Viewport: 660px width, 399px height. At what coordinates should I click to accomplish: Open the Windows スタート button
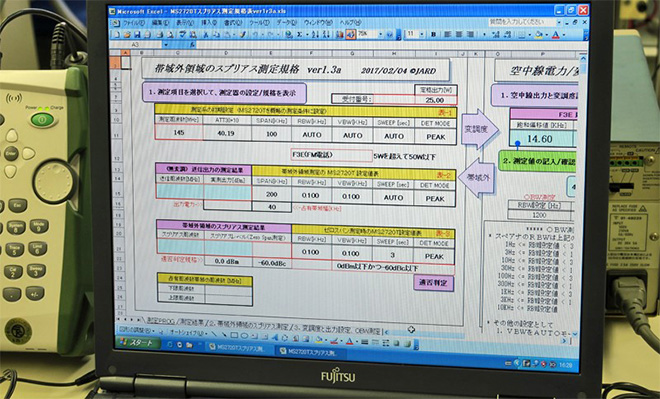pos(138,343)
